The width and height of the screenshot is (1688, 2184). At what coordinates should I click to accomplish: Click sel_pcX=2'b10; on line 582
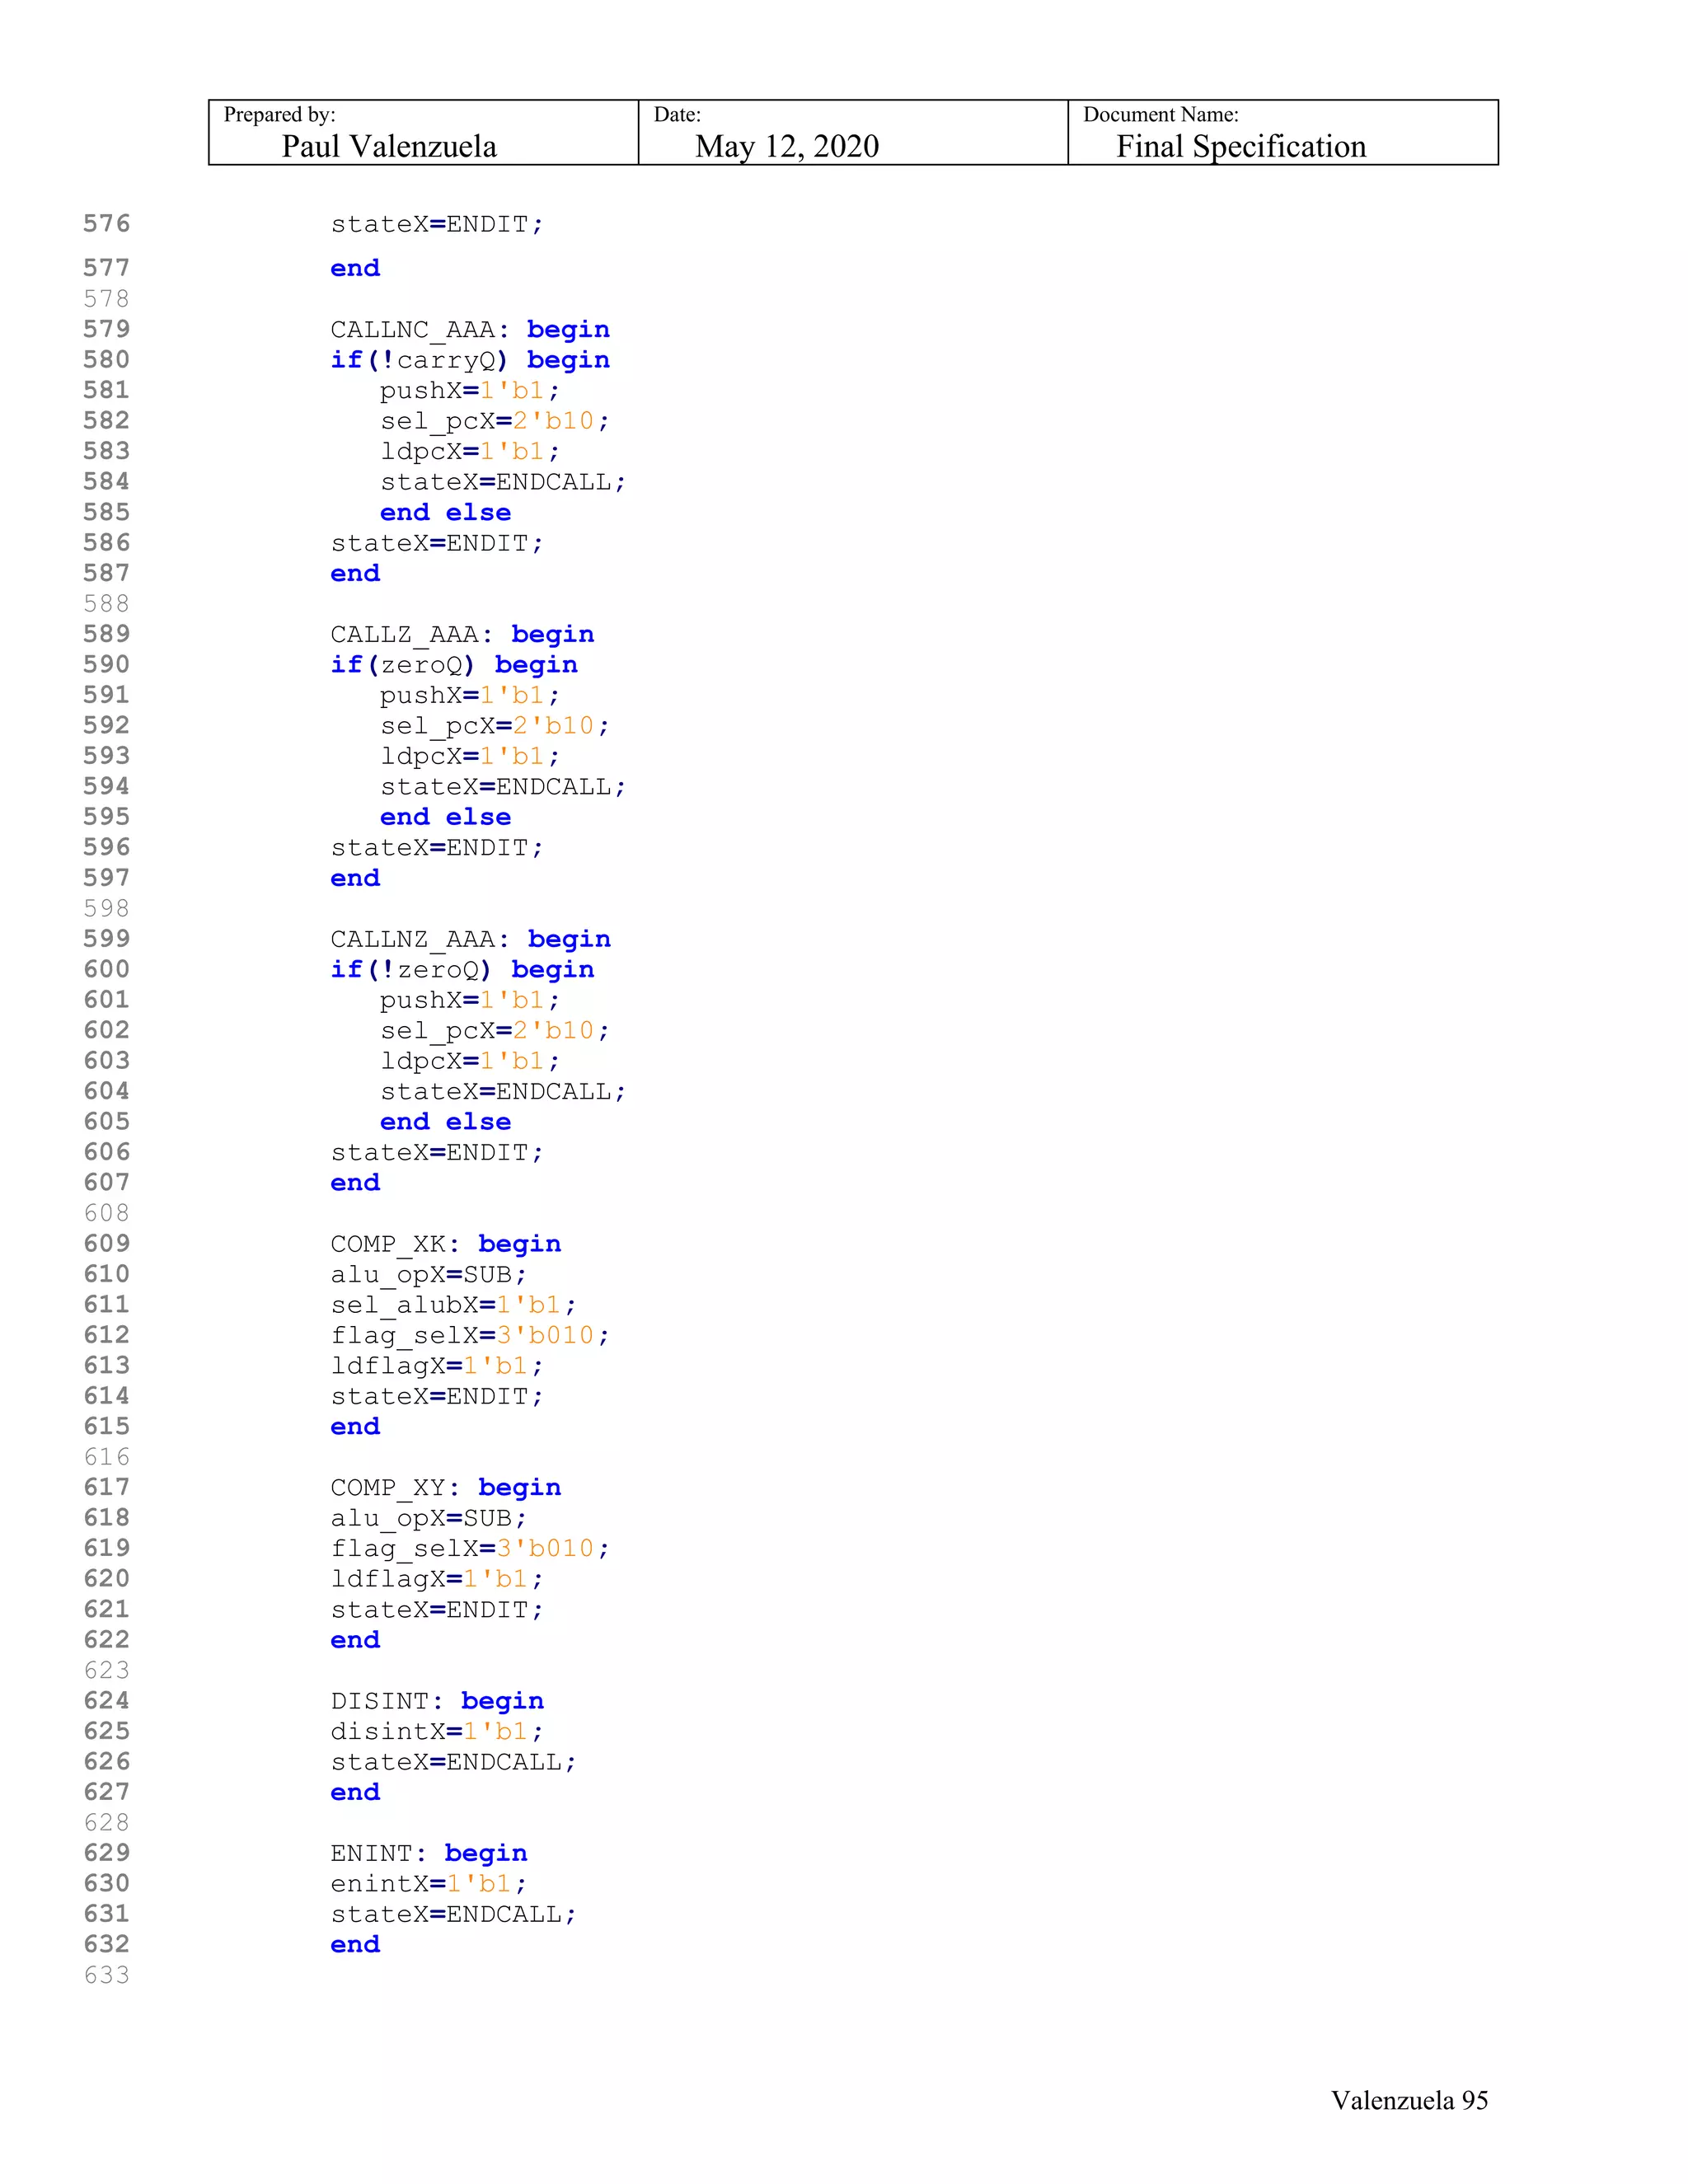click(495, 421)
